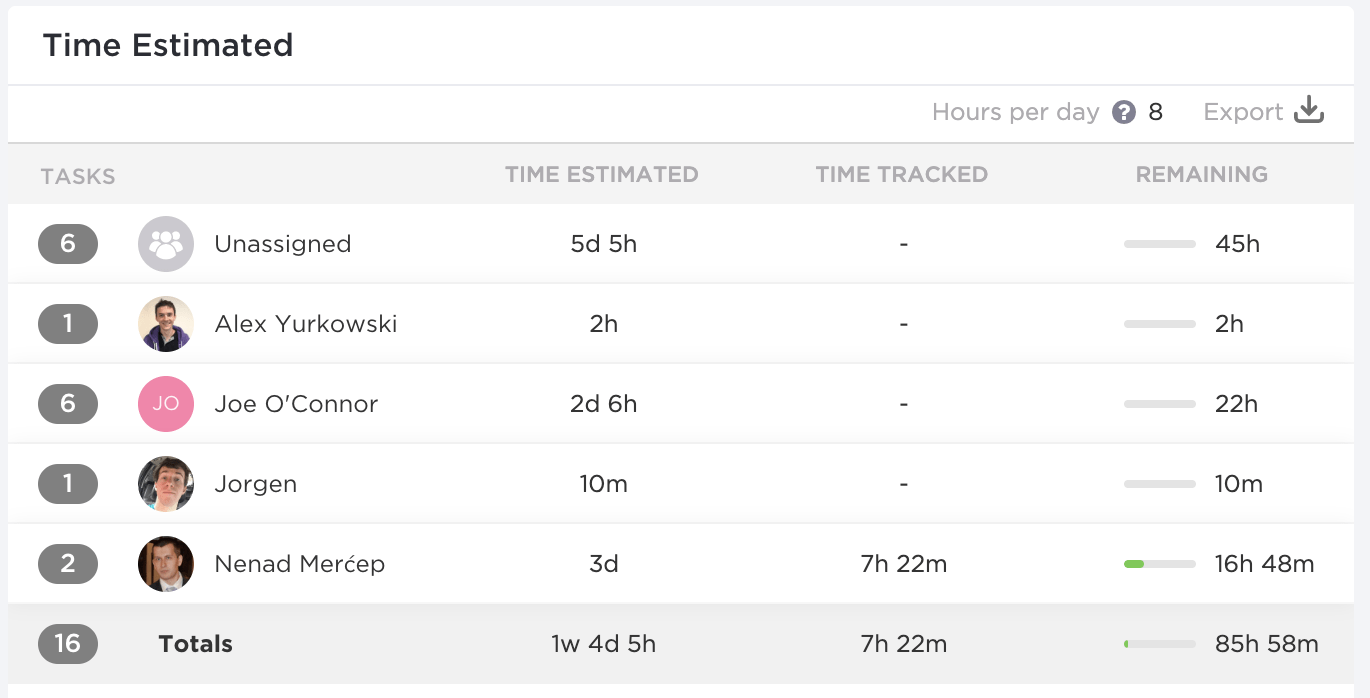
Task: Click Nenad Merćep's tracked time 7h 22m
Action: 903,564
